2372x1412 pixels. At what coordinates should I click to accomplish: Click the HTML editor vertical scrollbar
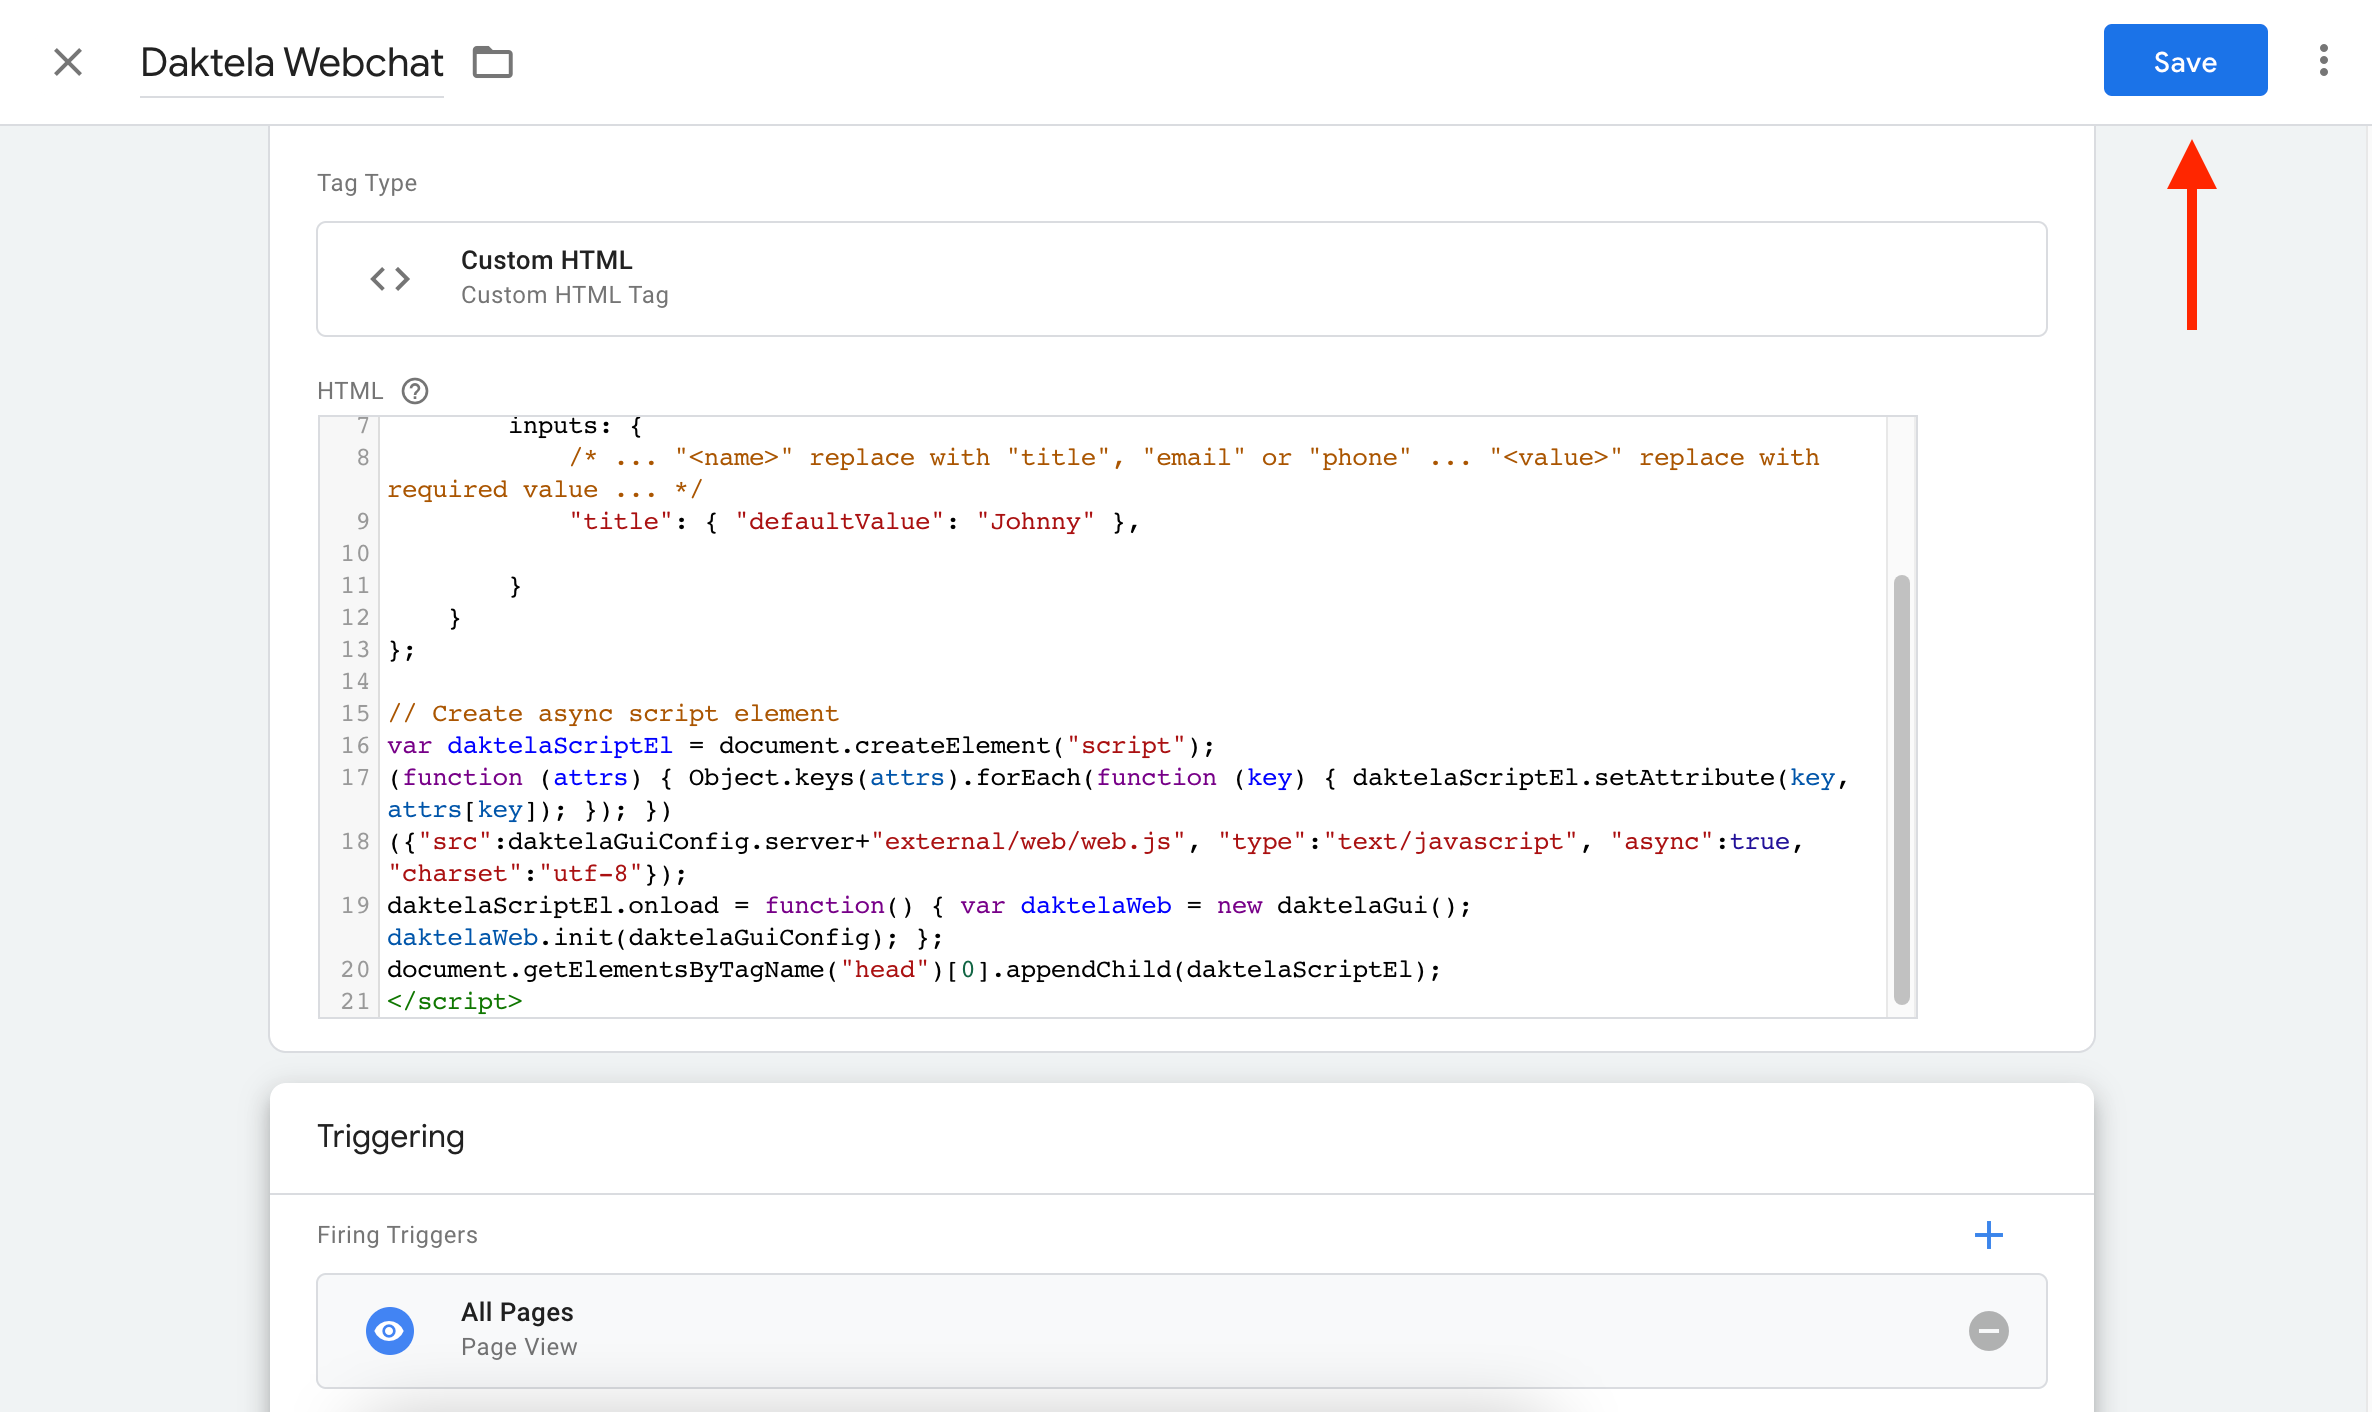coord(1901,790)
